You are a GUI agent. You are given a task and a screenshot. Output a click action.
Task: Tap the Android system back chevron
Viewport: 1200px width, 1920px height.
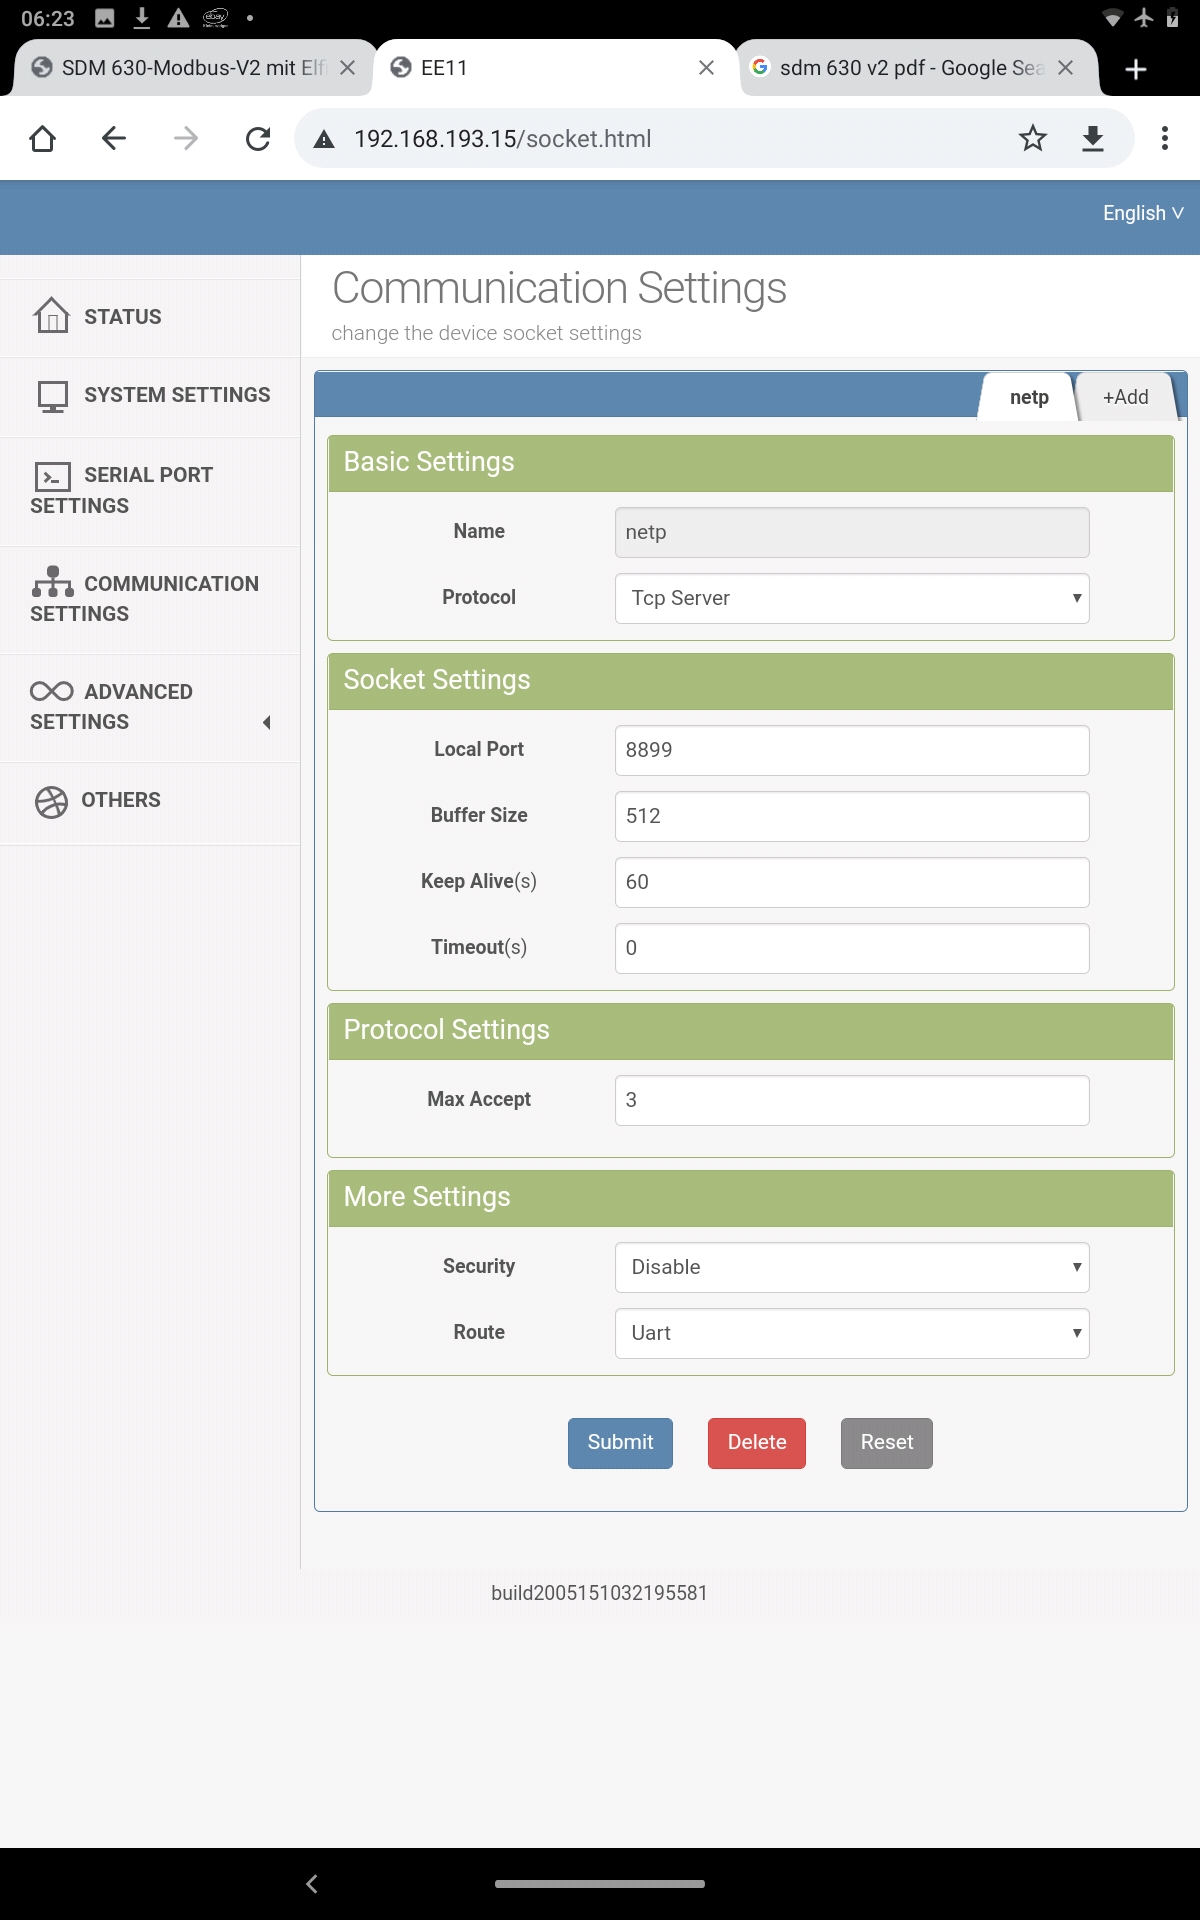(312, 1883)
